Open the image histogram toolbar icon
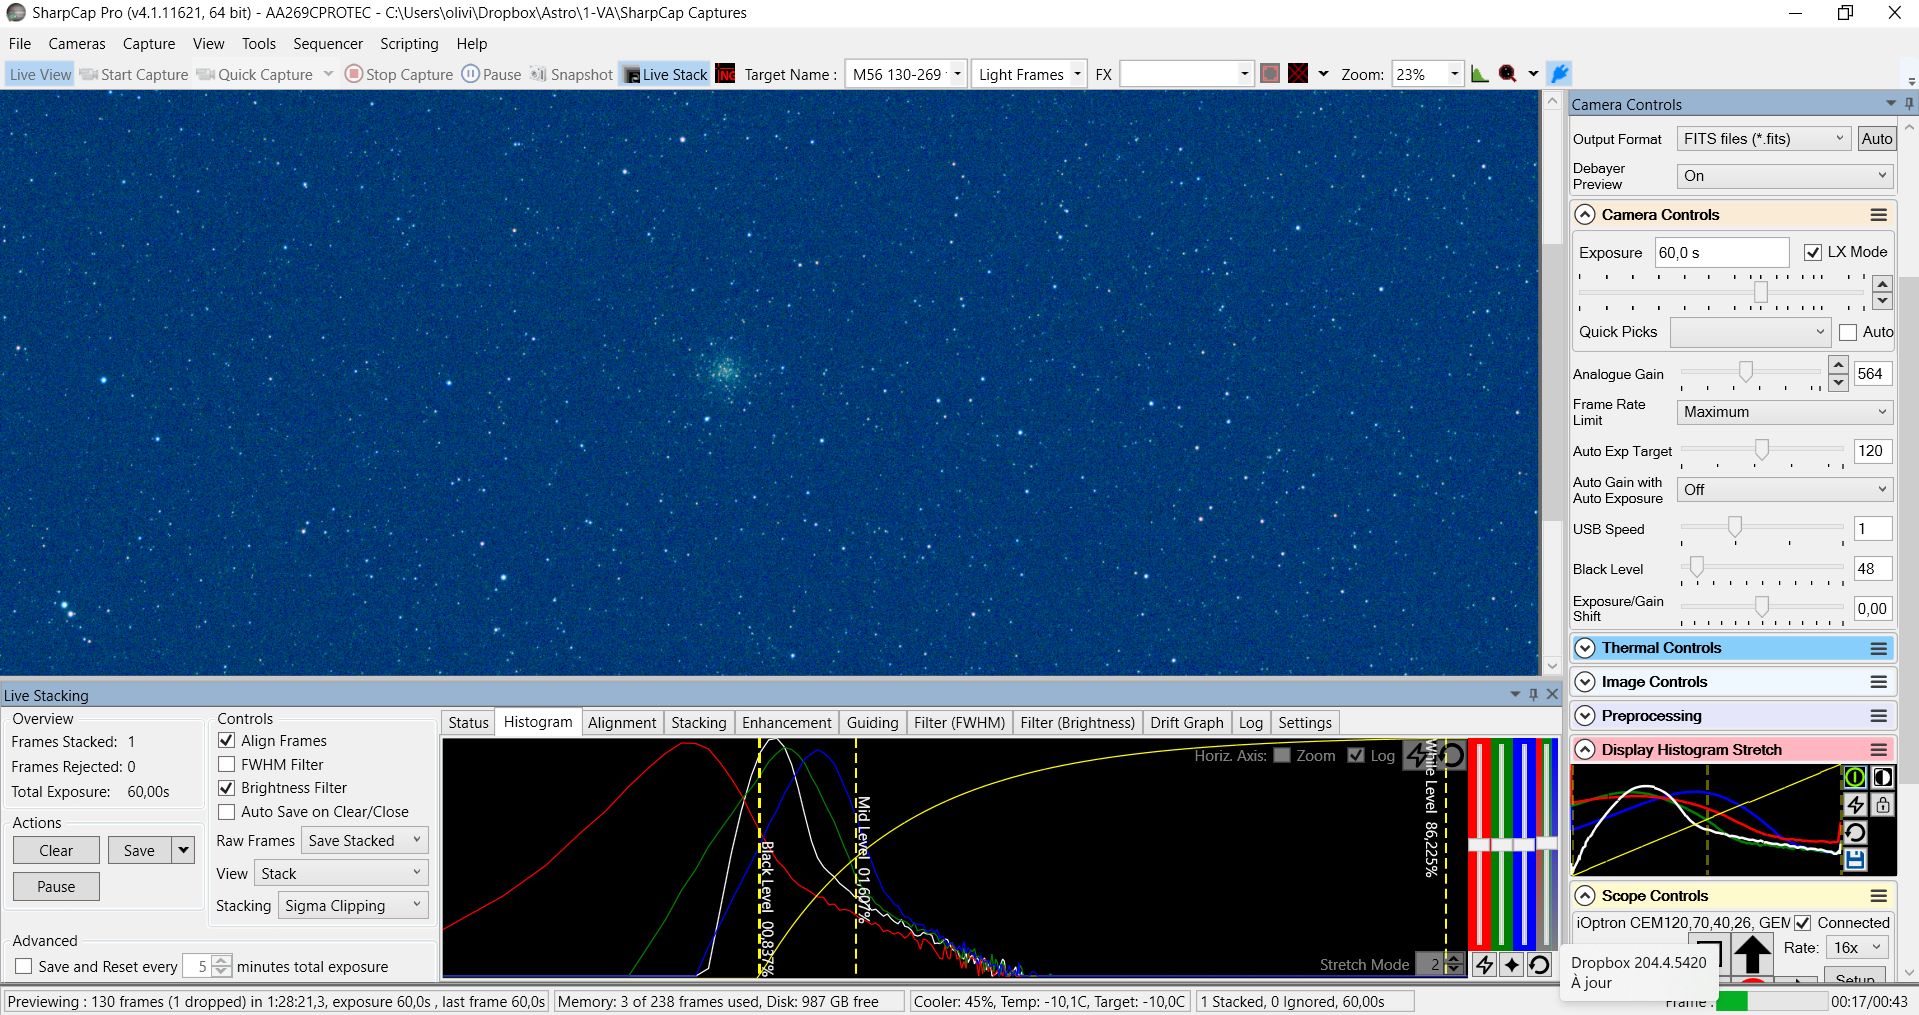Image resolution: width=1919 pixels, height=1015 pixels. (x=1479, y=74)
